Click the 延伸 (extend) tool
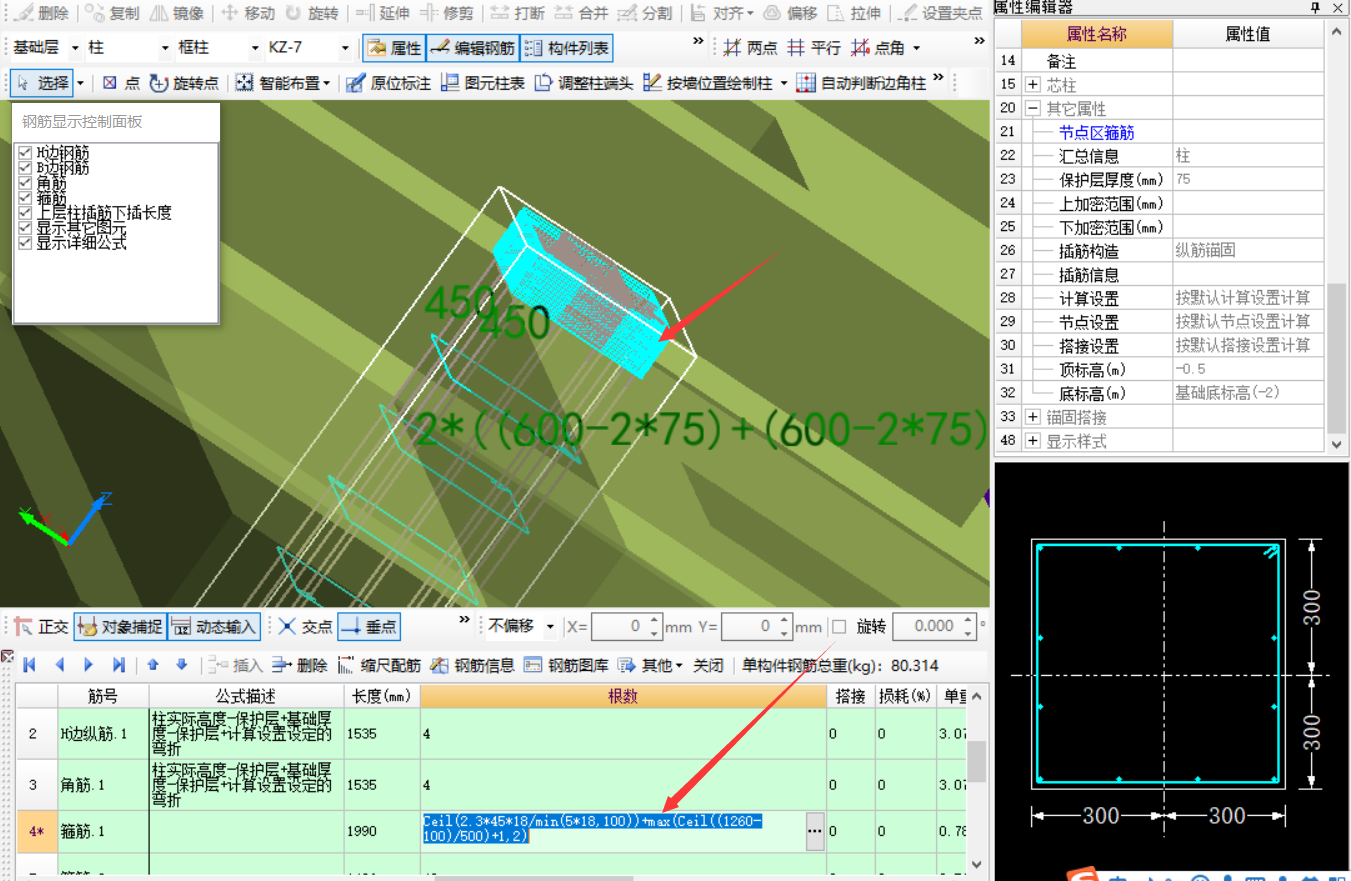Image resolution: width=1351 pixels, height=881 pixels. (x=383, y=13)
